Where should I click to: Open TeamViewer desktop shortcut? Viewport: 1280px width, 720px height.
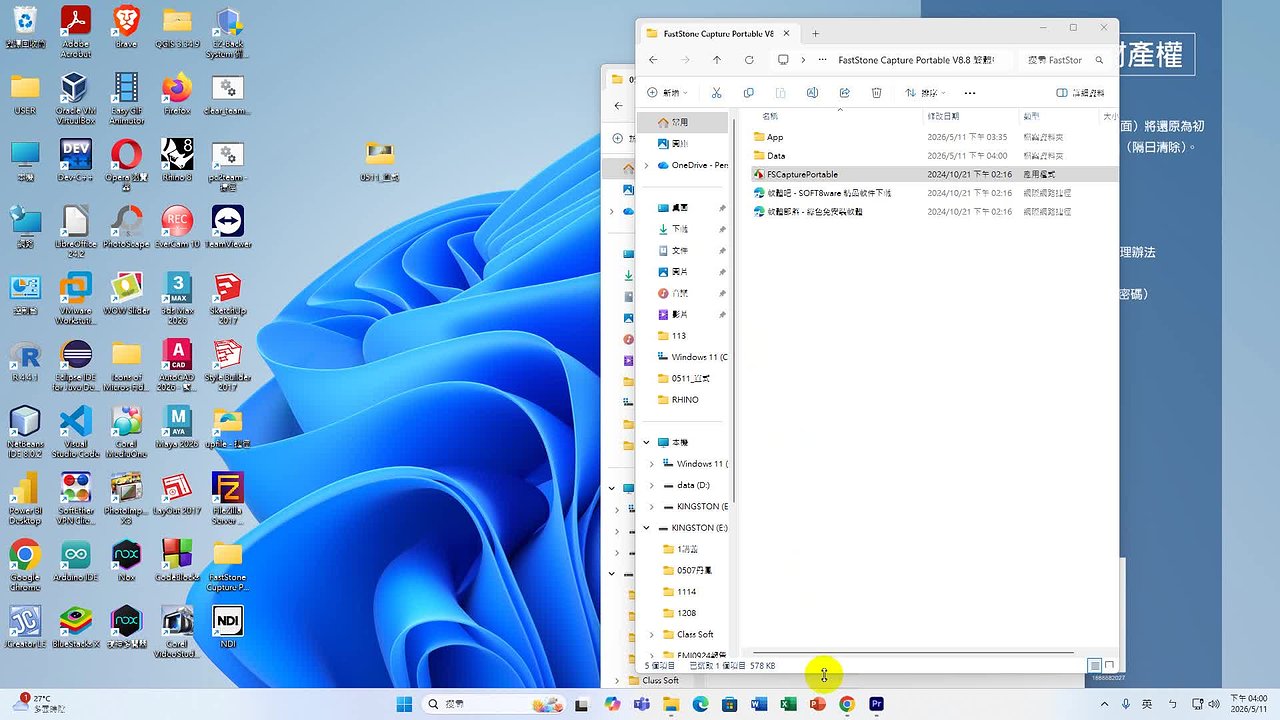pyautogui.click(x=228, y=228)
